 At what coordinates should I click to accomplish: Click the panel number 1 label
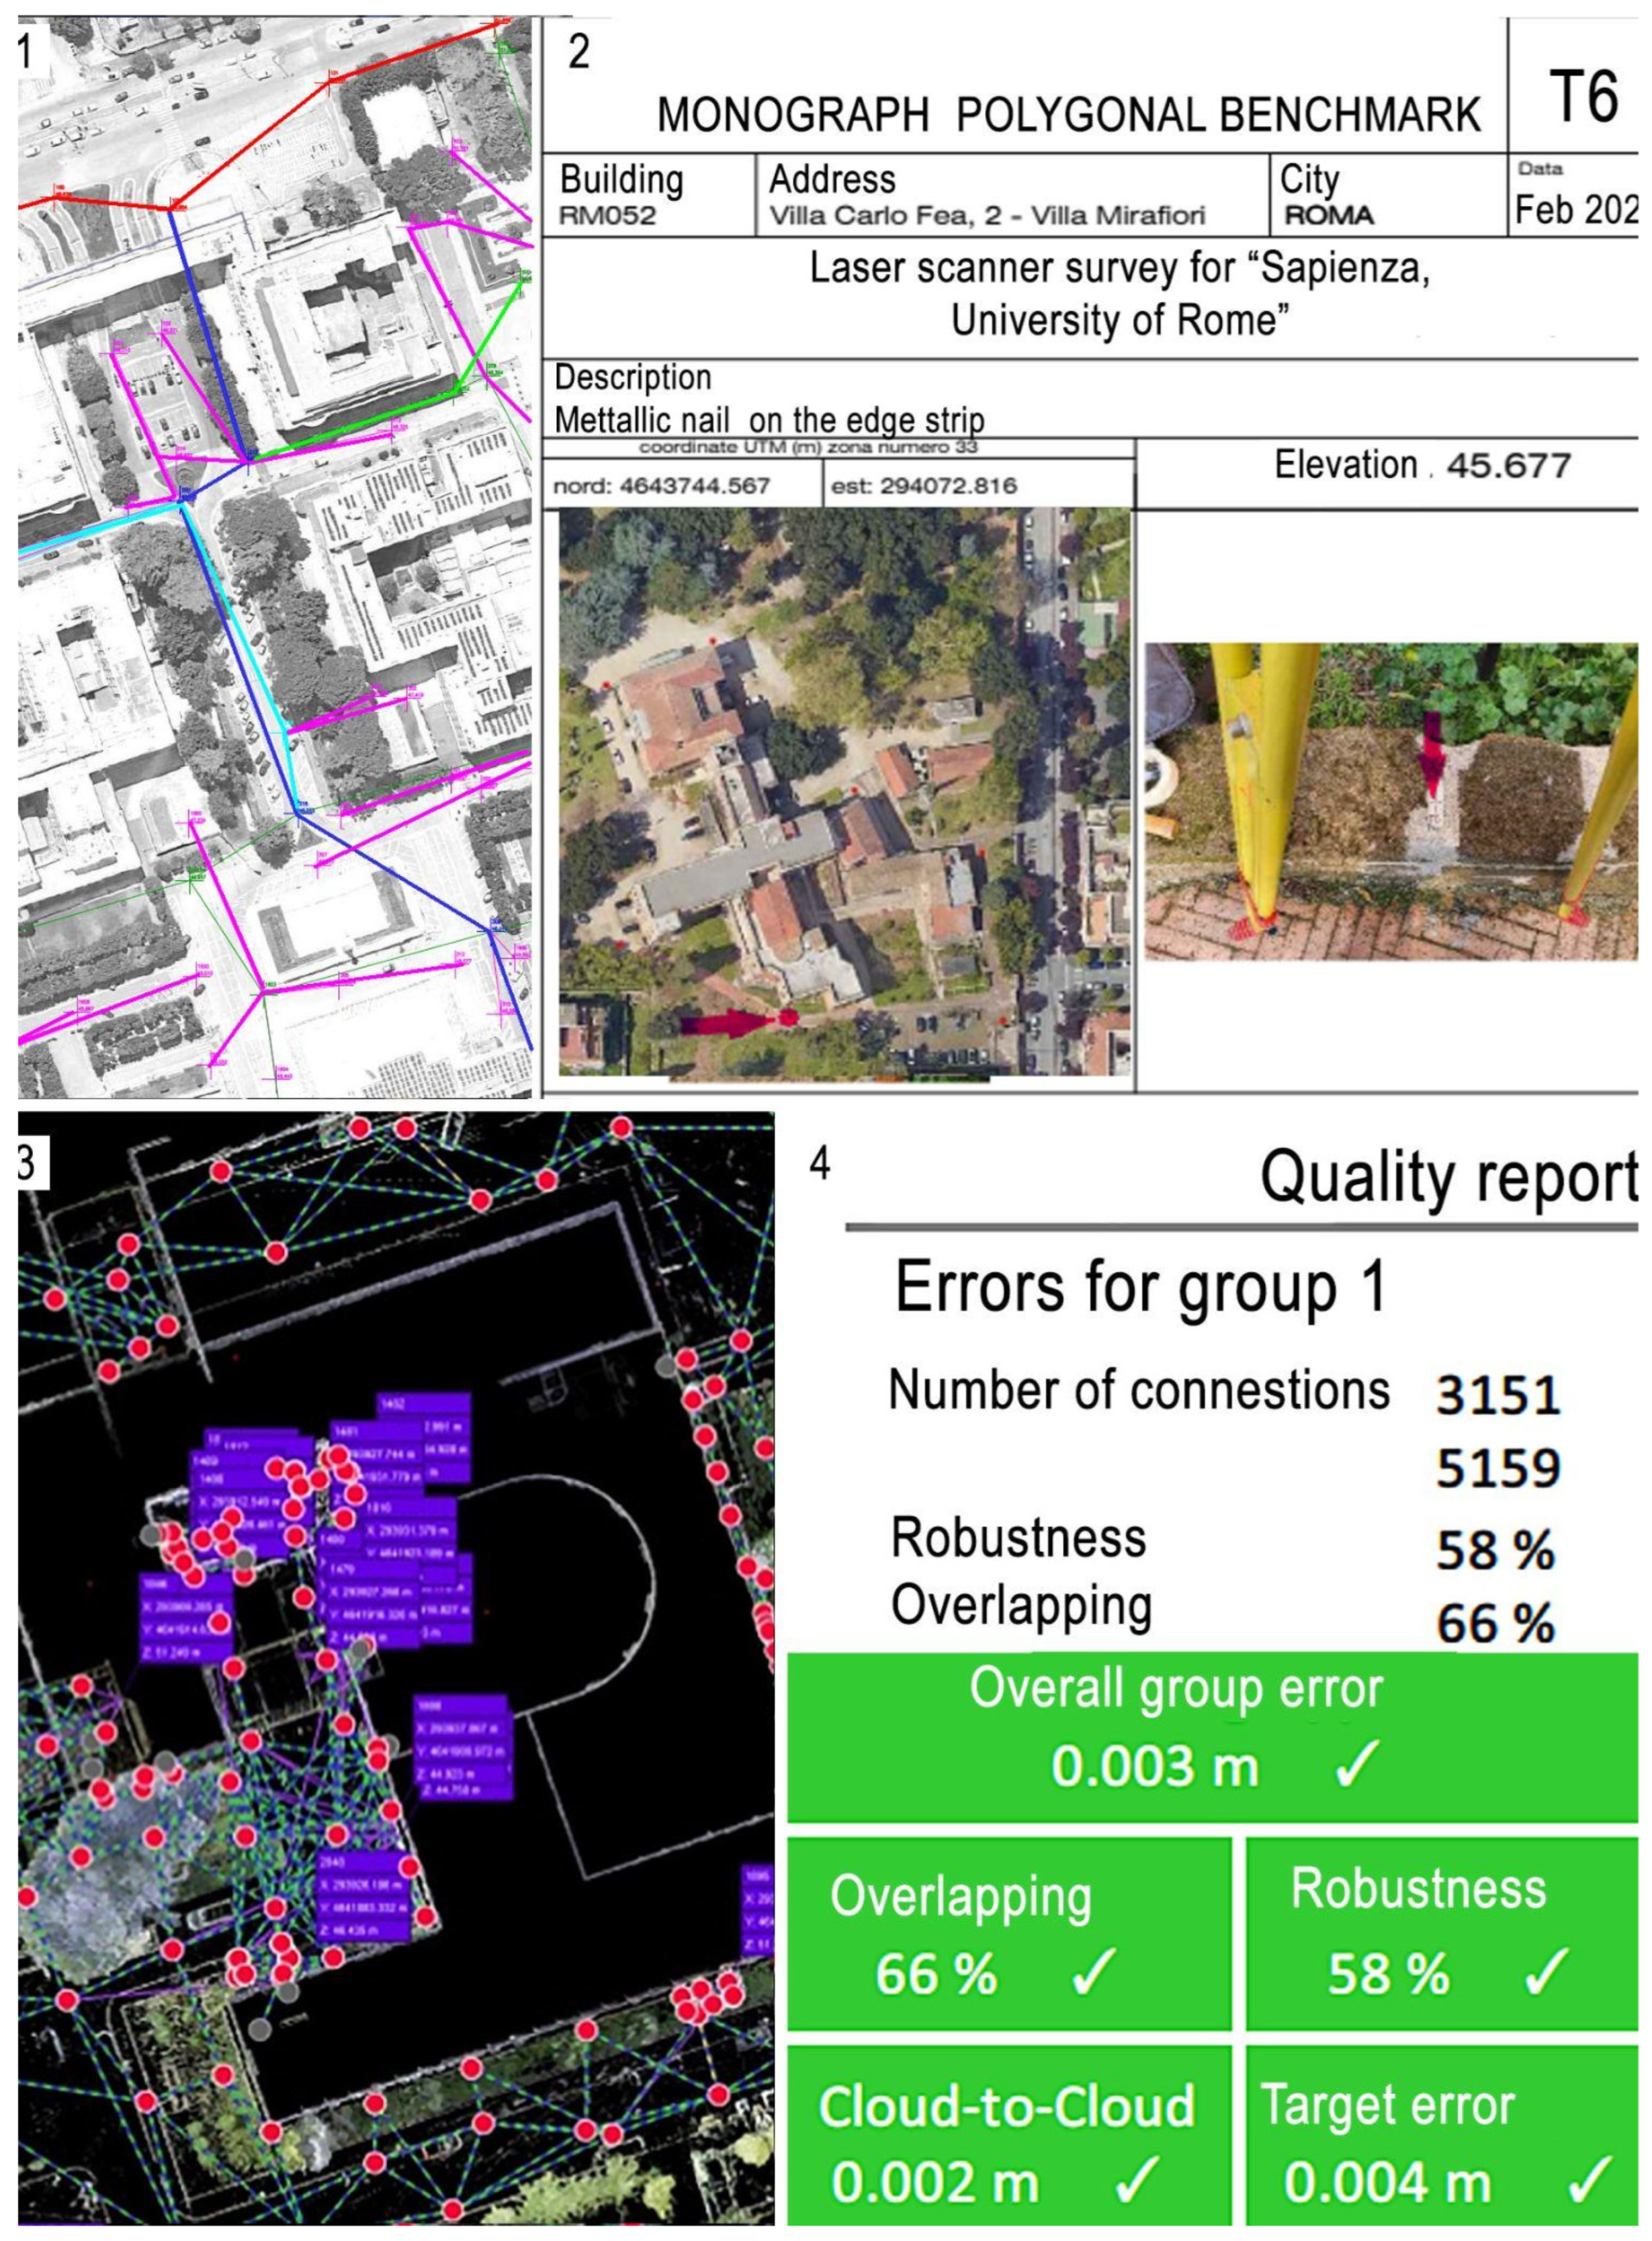[x=27, y=51]
